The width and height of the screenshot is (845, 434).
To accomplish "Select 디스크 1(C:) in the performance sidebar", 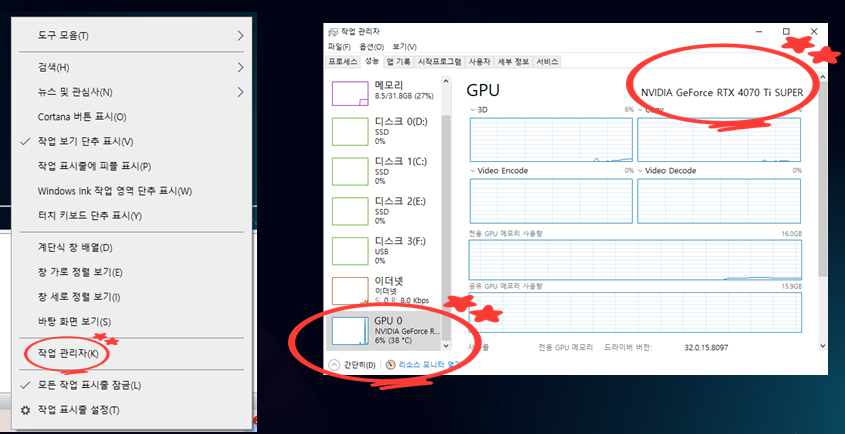I will pyautogui.click(x=384, y=171).
